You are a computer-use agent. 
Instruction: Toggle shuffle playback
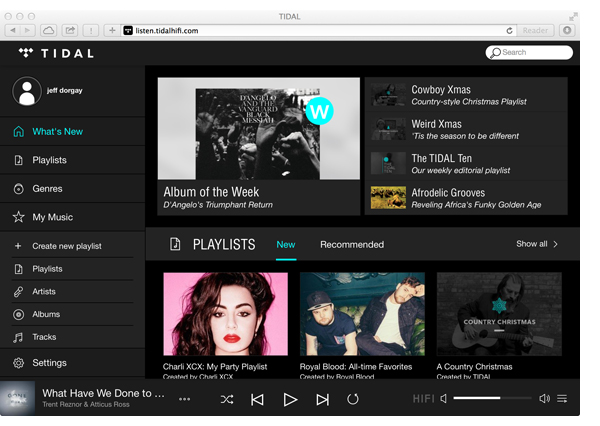click(x=227, y=400)
